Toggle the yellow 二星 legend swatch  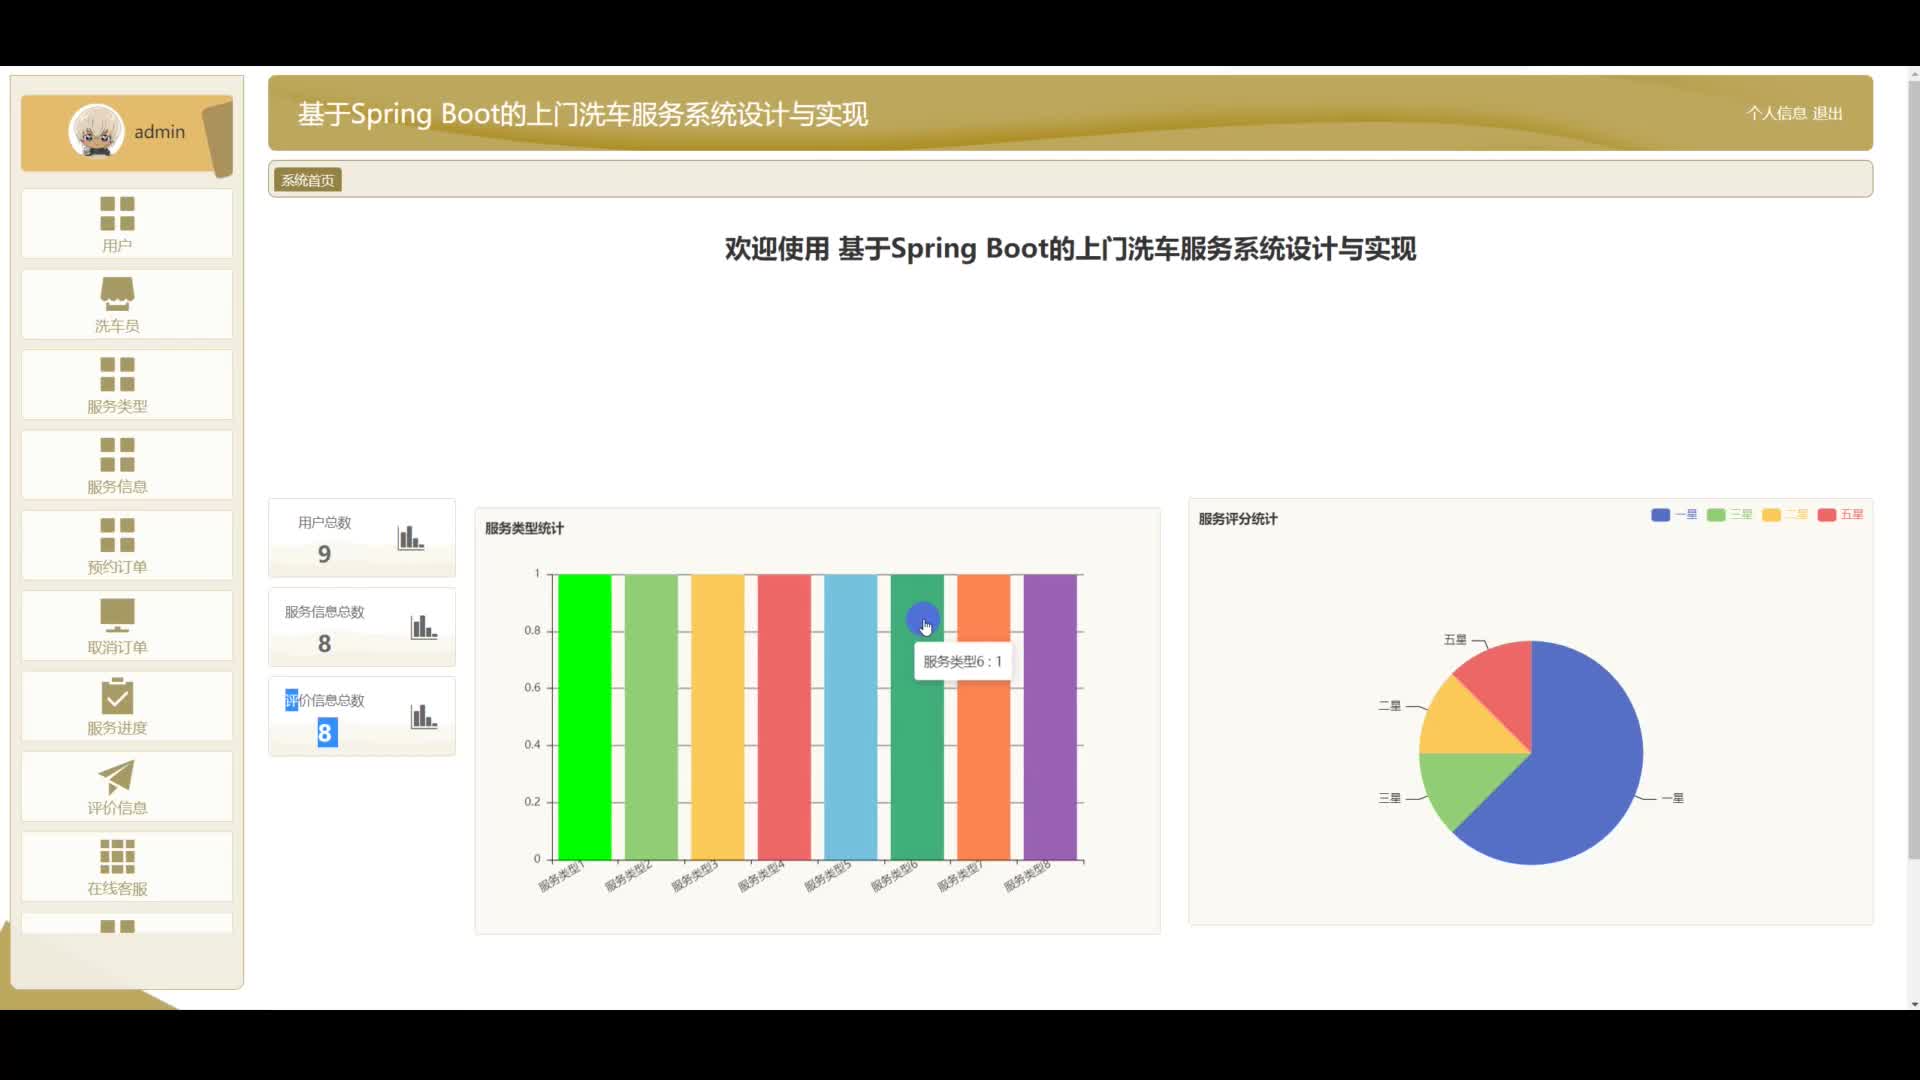(1771, 515)
